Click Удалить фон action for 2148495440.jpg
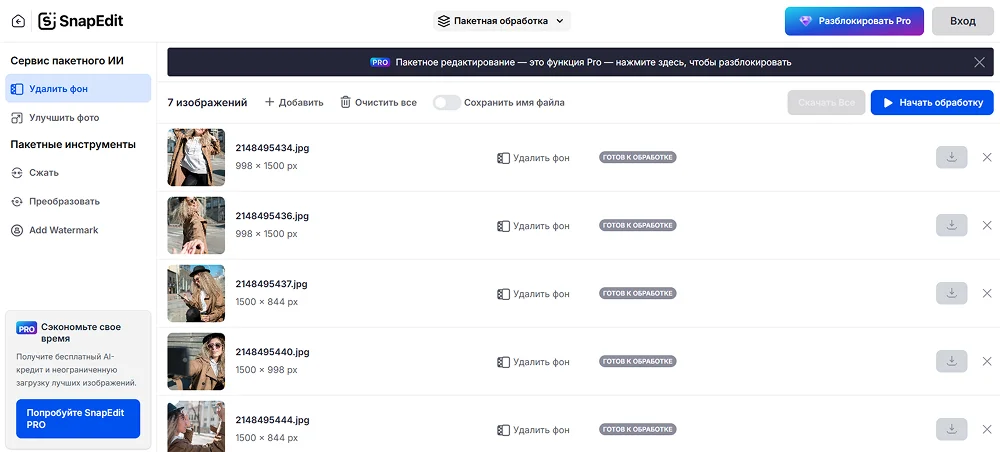 pyautogui.click(x=533, y=361)
